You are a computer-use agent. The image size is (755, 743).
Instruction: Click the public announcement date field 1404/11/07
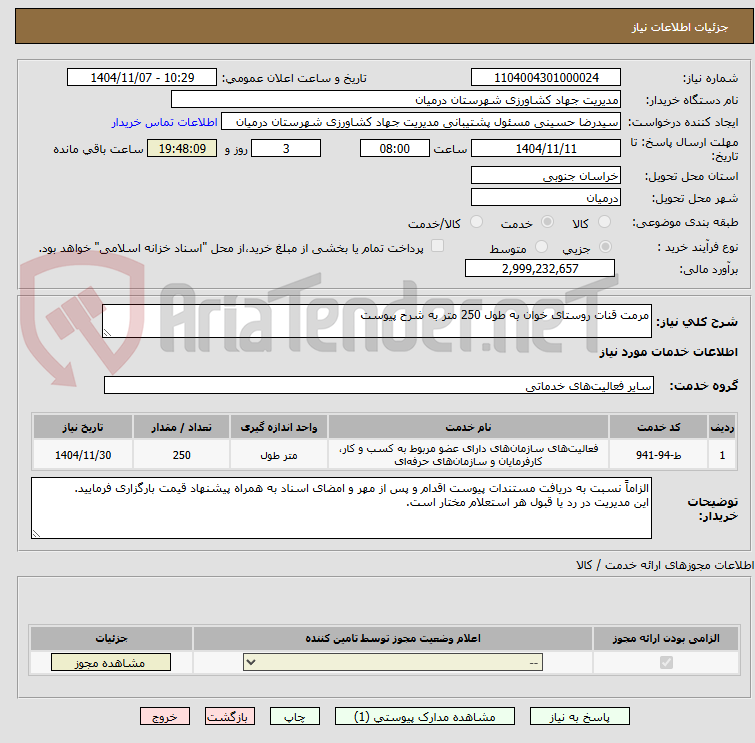(142, 78)
